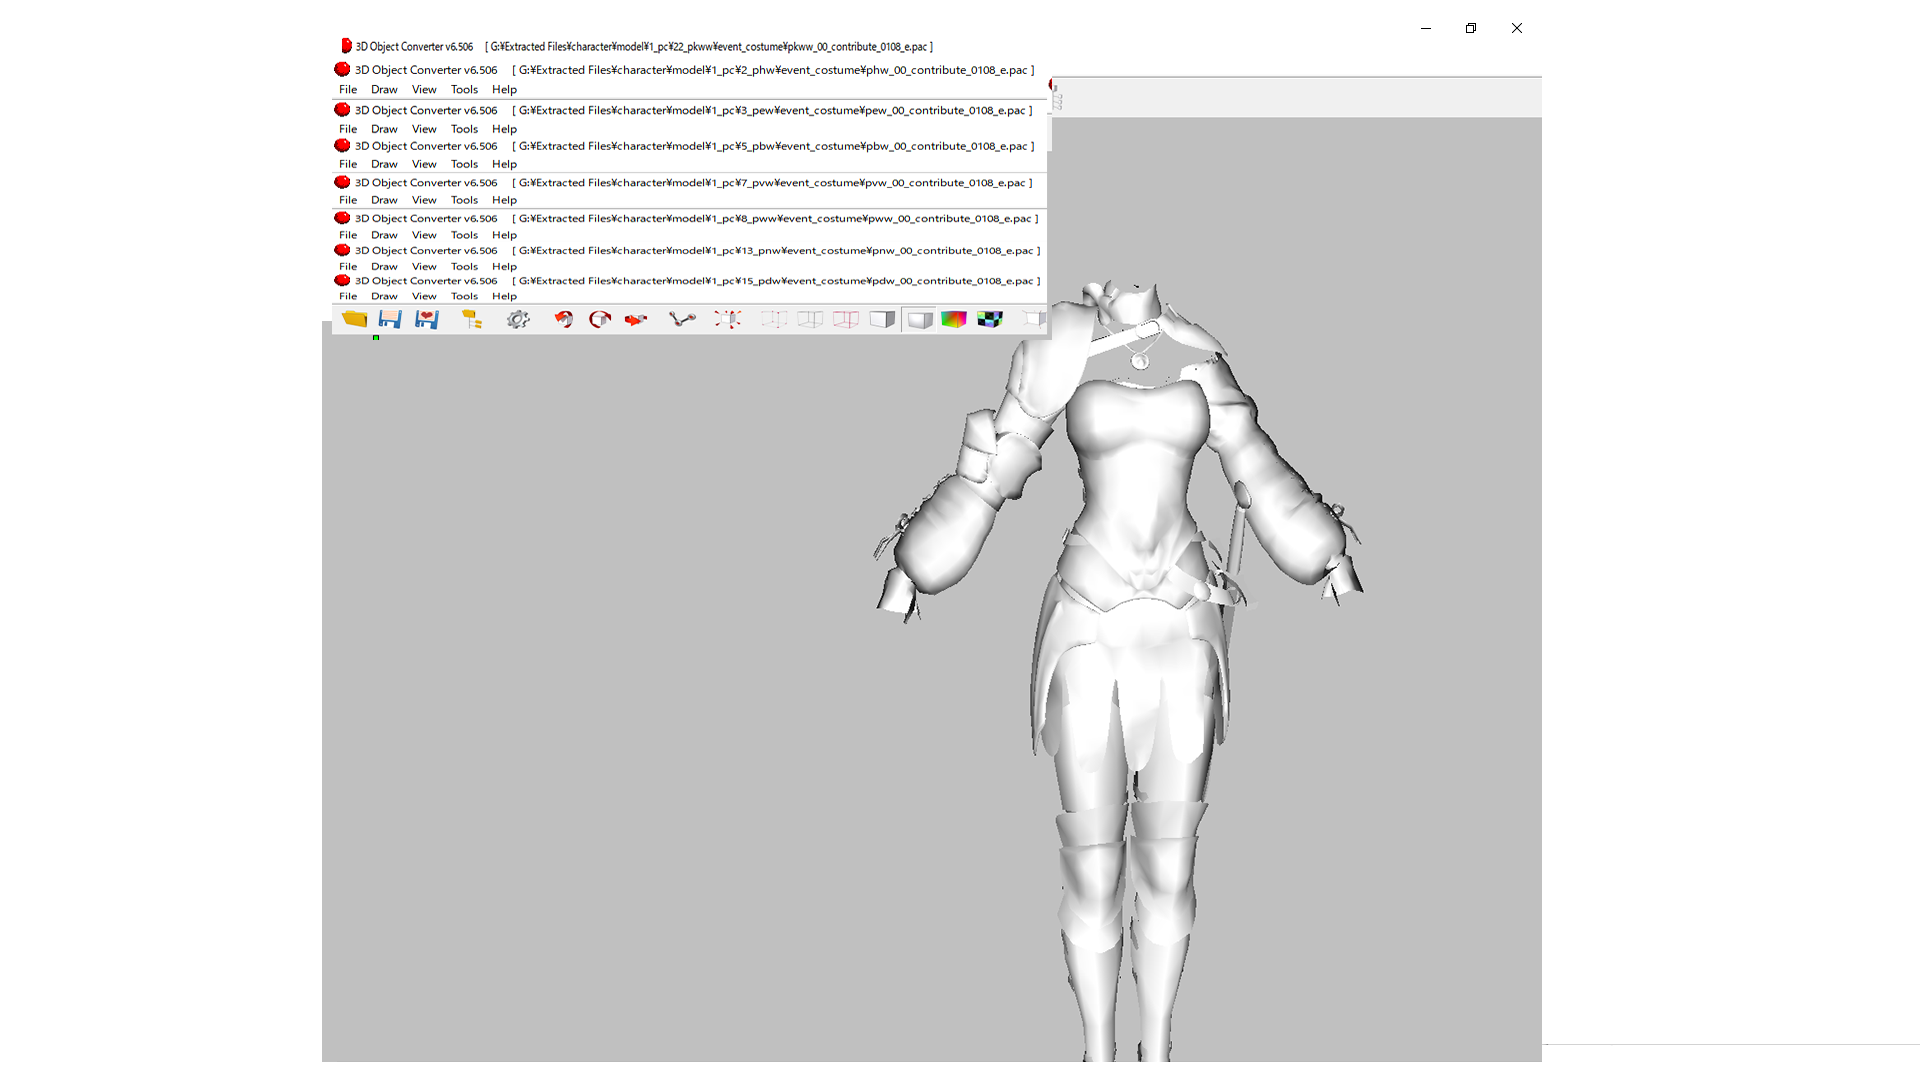This screenshot has height=1080, width=1920.
Task: Click the first red rotate-object icon
Action: click(564, 319)
